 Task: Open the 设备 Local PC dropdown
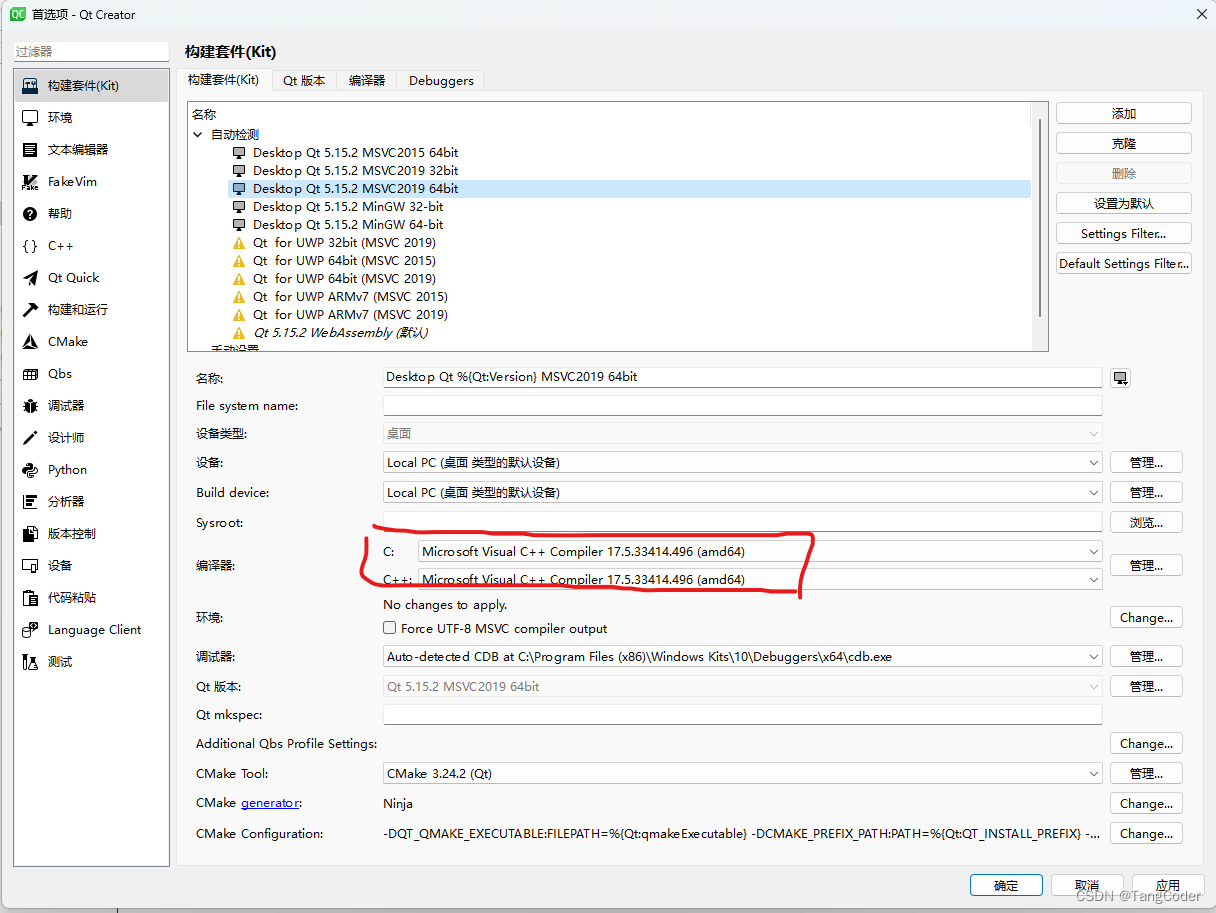(743, 463)
